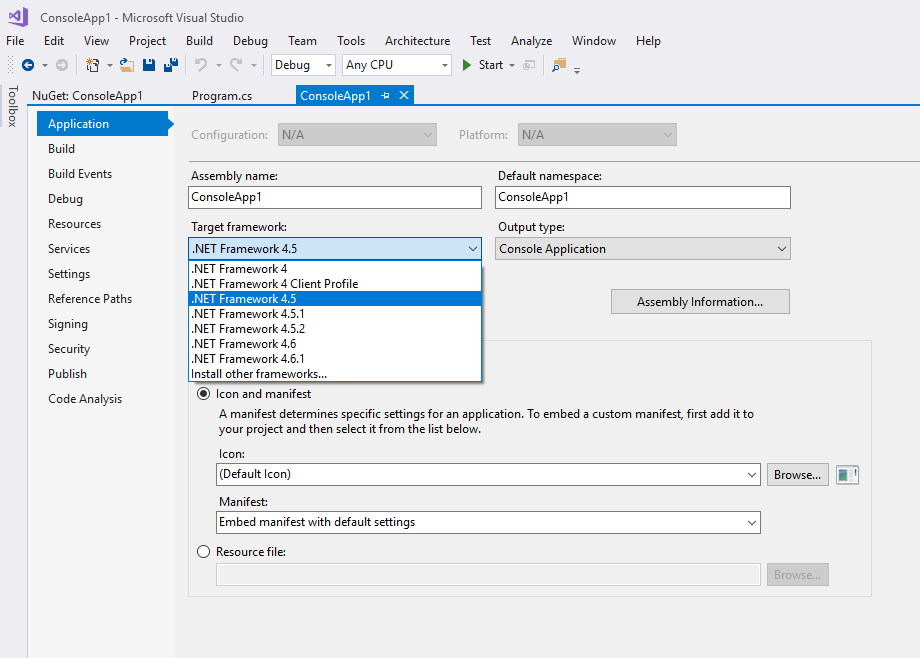
Task: Click the Assembly name text field
Action: point(335,197)
